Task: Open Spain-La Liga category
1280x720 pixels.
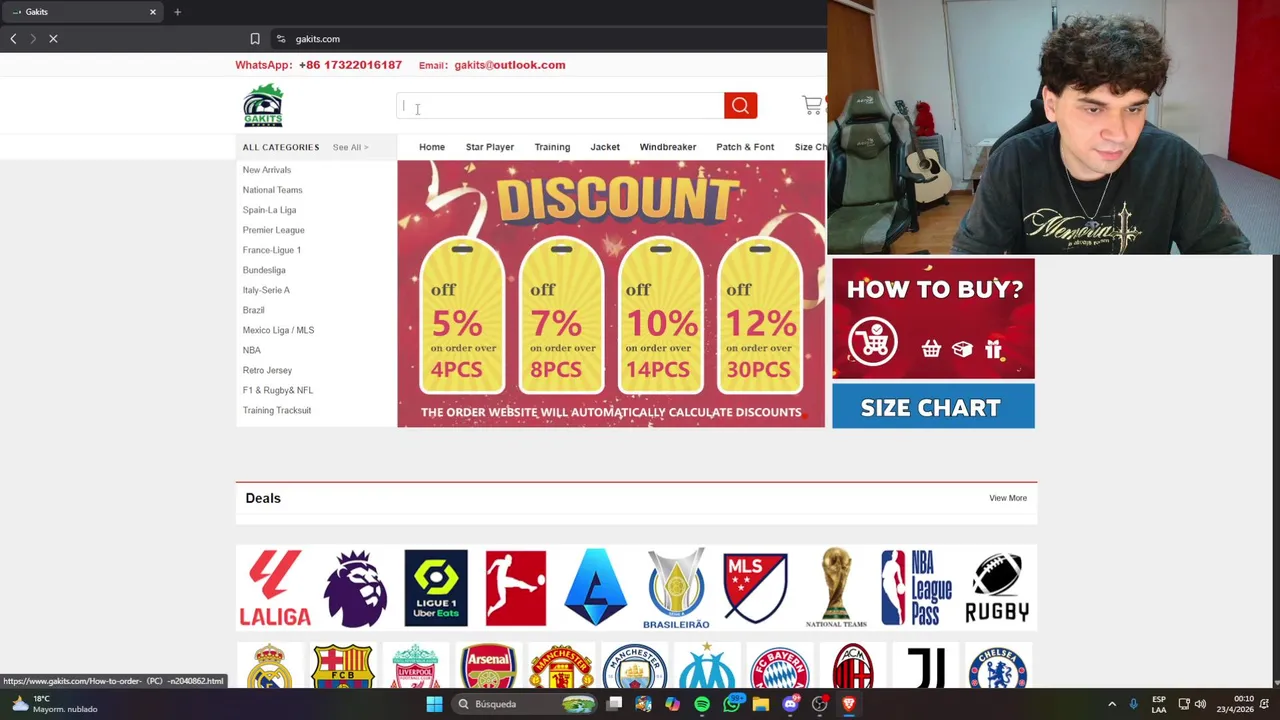Action: 269,210
